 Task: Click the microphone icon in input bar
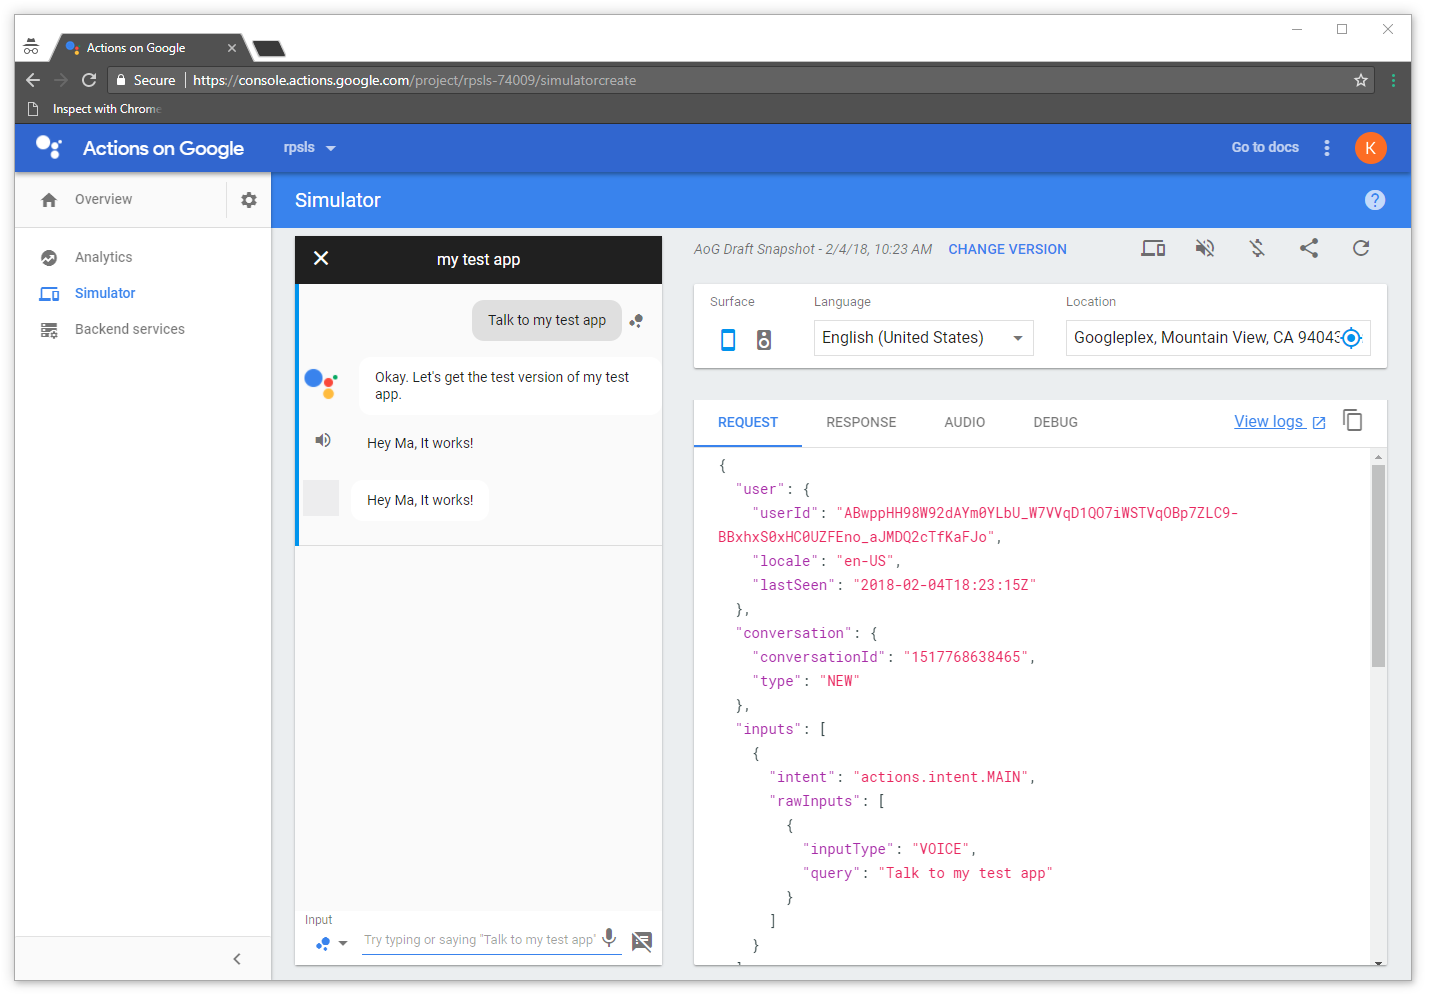609,938
